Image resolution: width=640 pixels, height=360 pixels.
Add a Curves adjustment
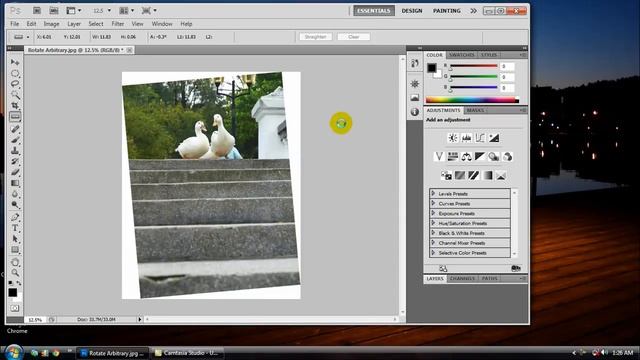(x=480, y=138)
